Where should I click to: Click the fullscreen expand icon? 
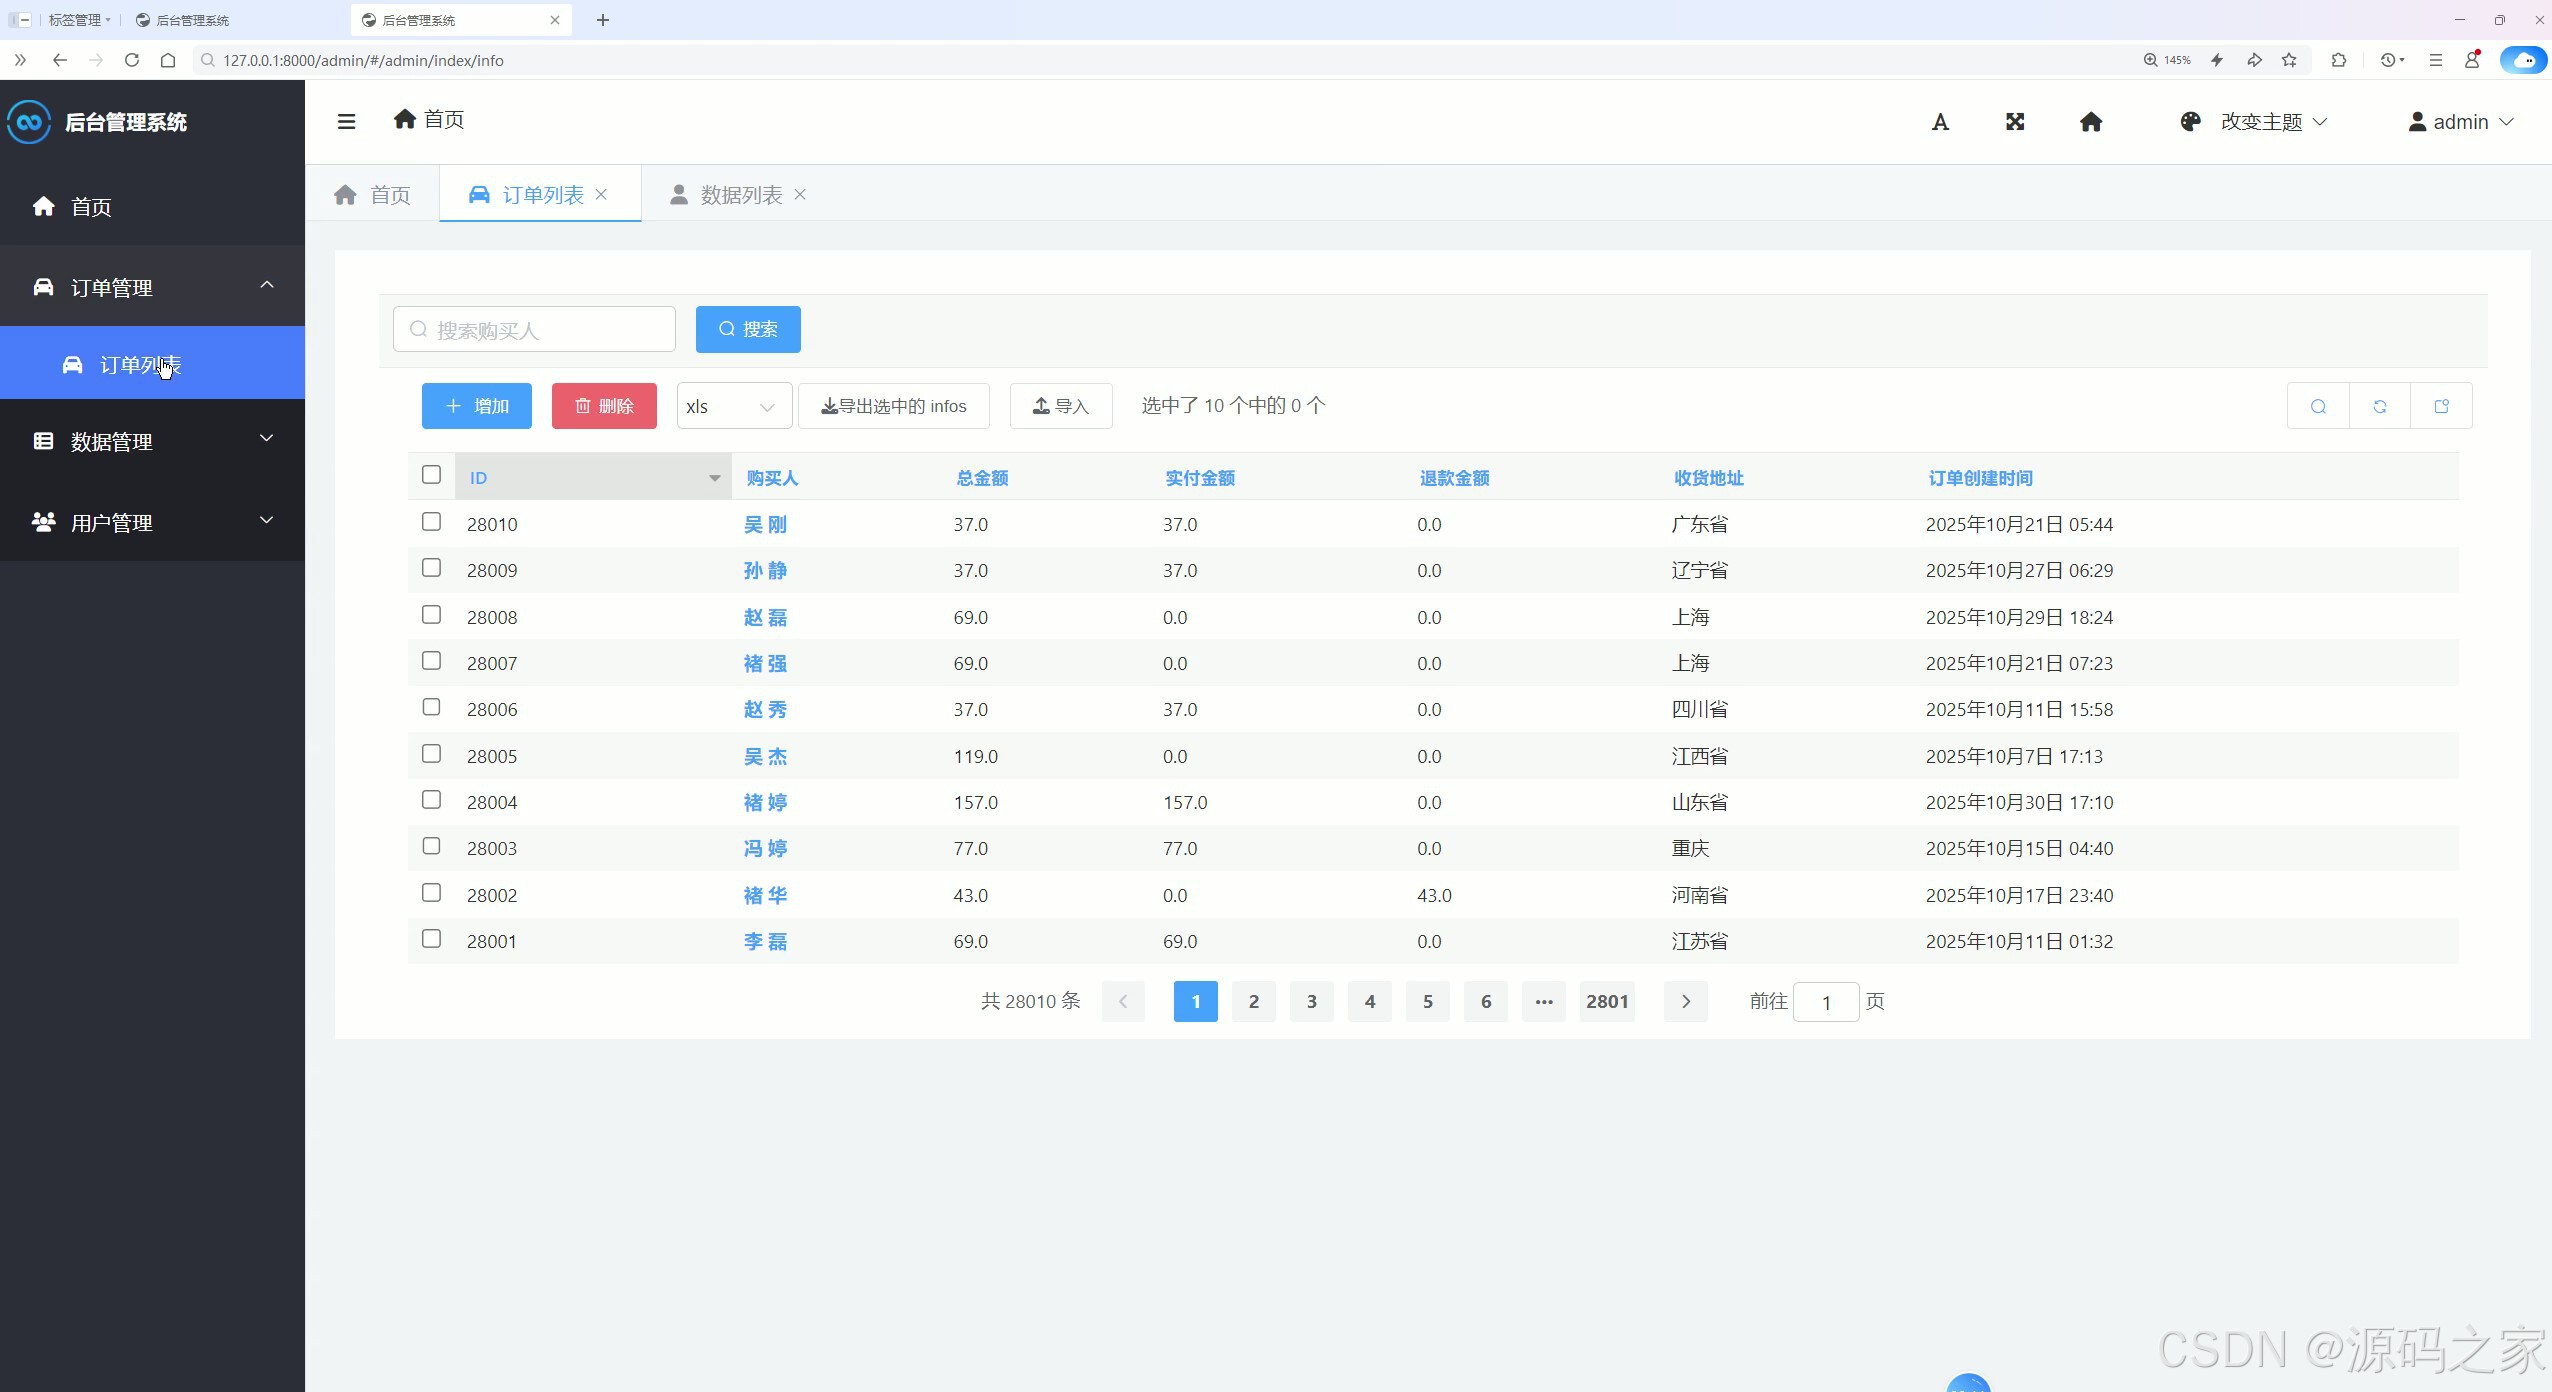(2015, 122)
